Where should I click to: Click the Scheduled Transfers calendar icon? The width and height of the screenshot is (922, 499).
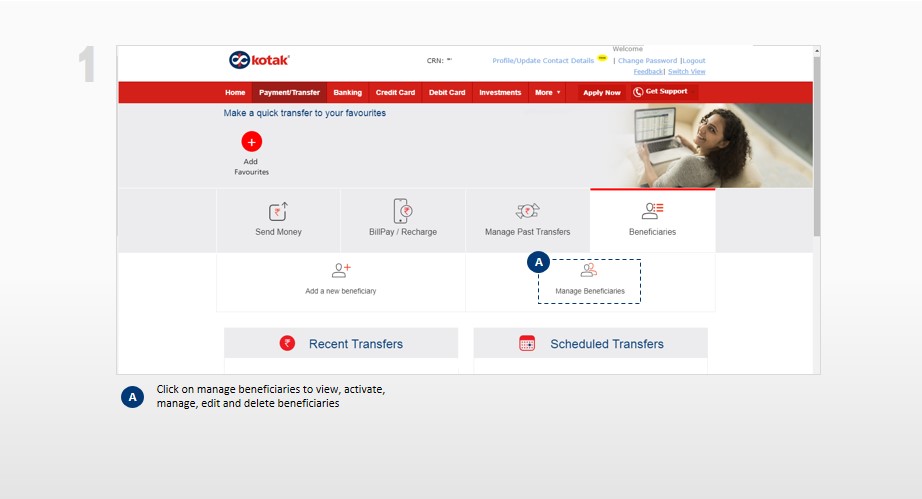[x=527, y=343]
